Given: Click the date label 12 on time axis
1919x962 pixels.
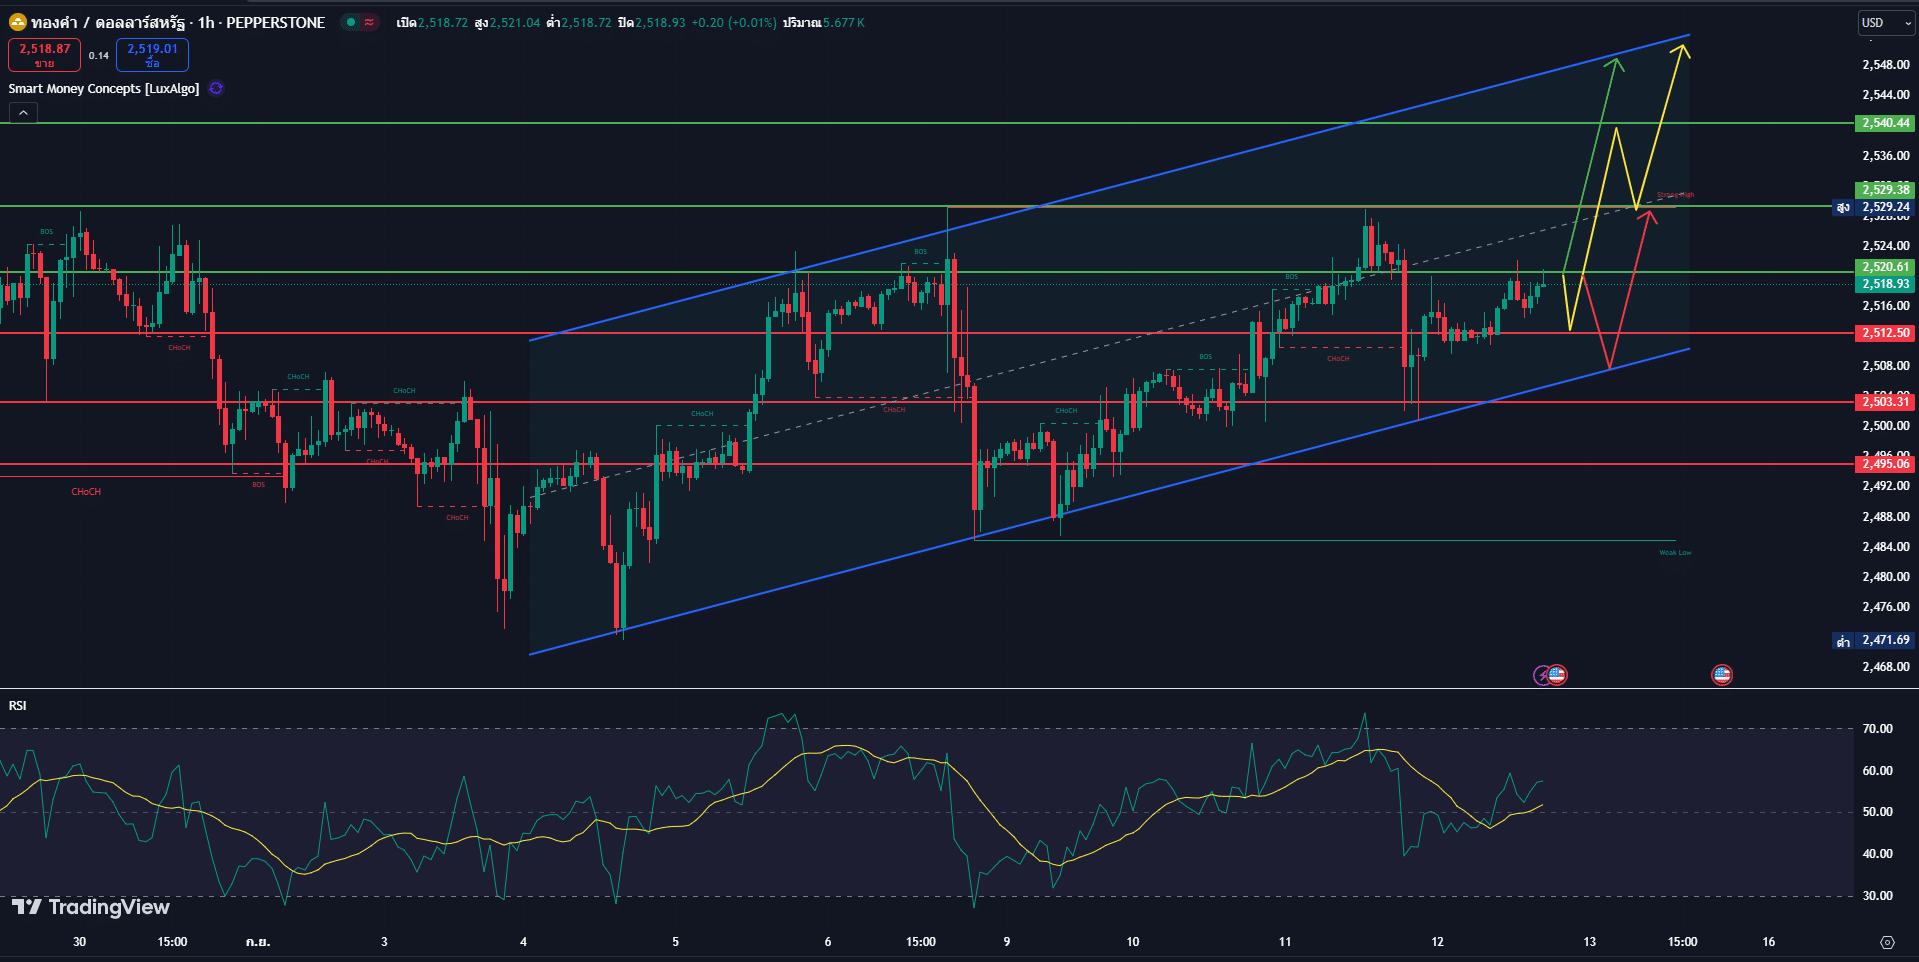Looking at the screenshot, I should click(x=1437, y=941).
